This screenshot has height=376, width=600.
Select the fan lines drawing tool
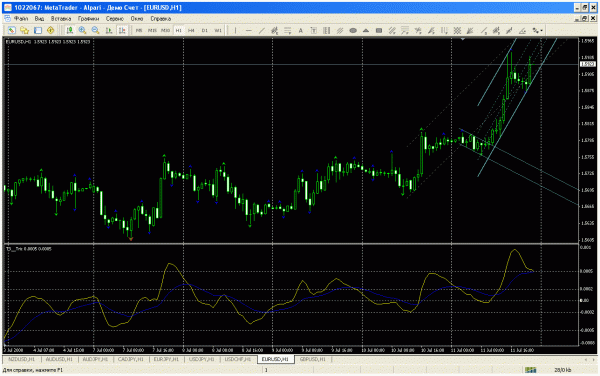point(470,30)
